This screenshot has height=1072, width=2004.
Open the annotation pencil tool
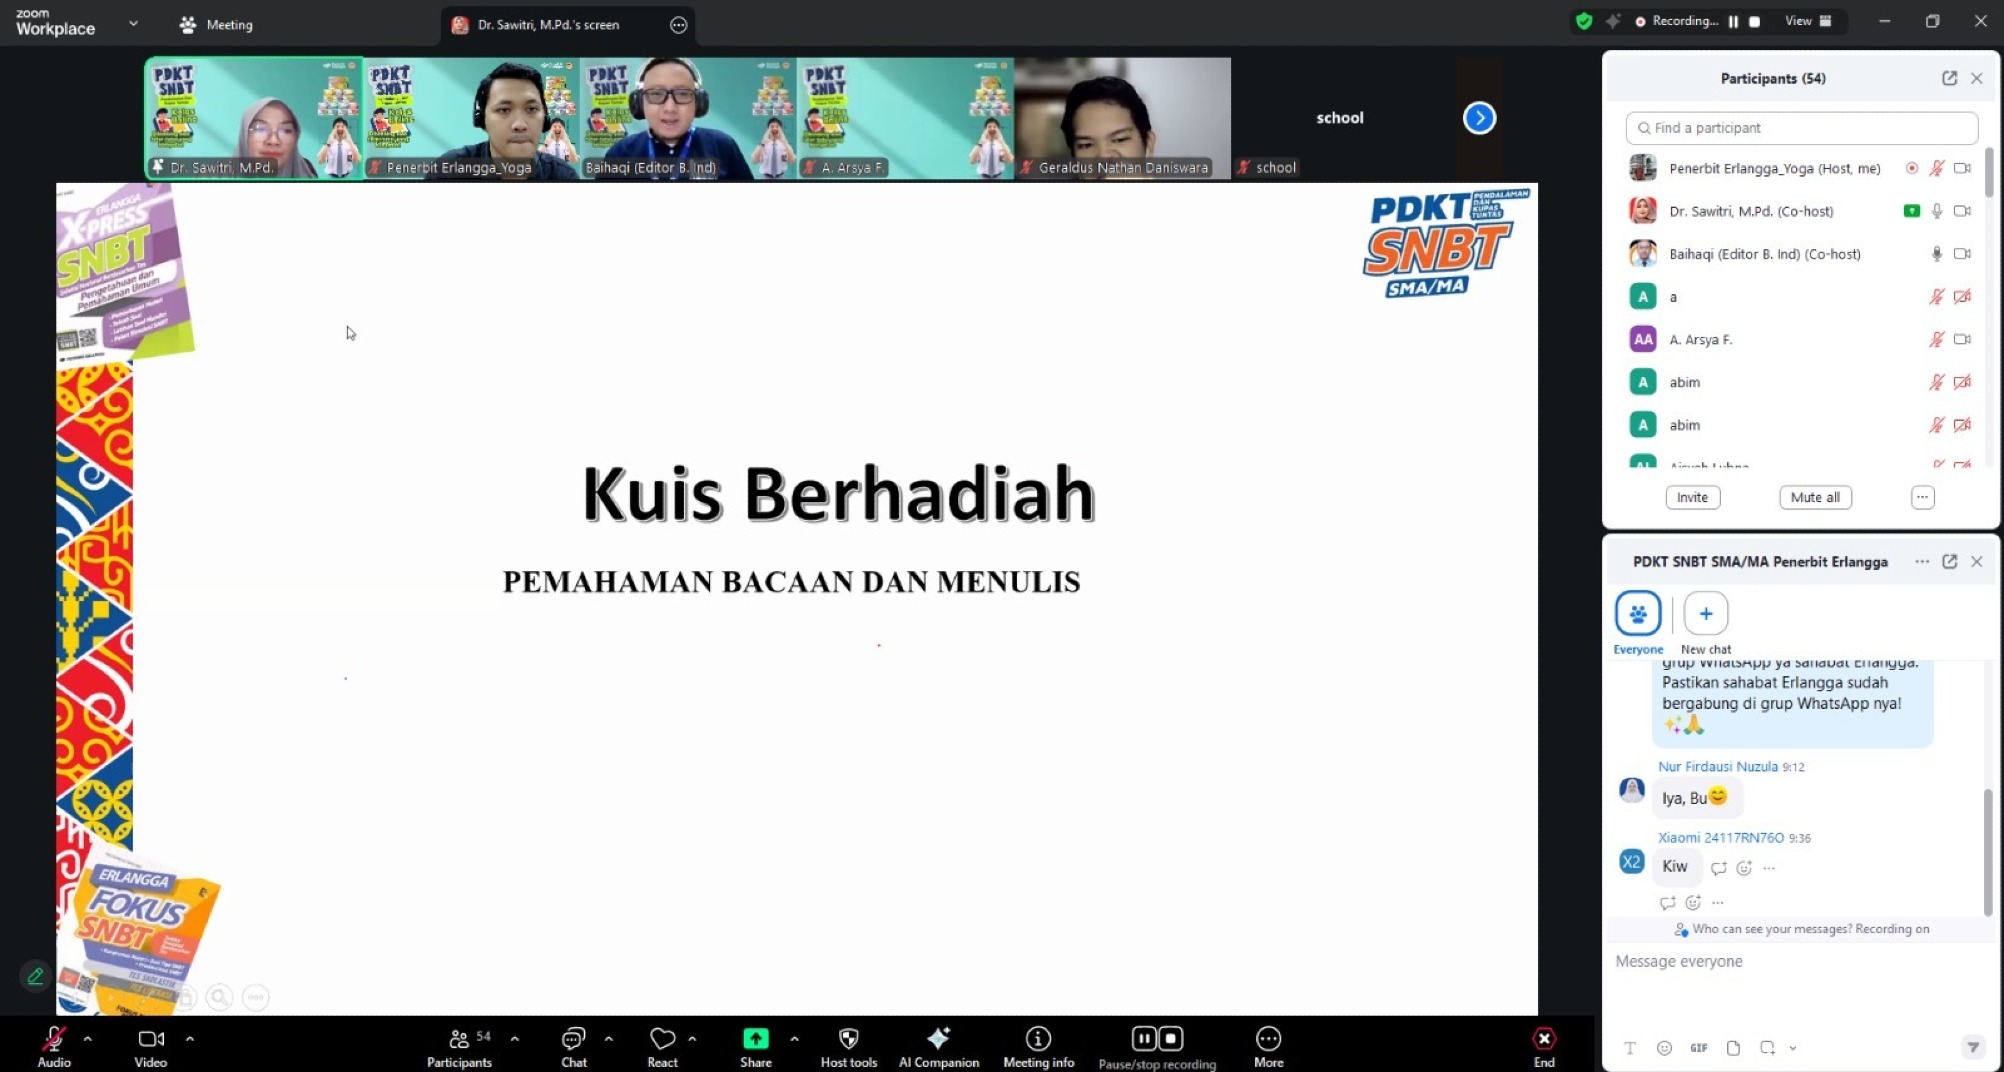click(x=35, y=976)
